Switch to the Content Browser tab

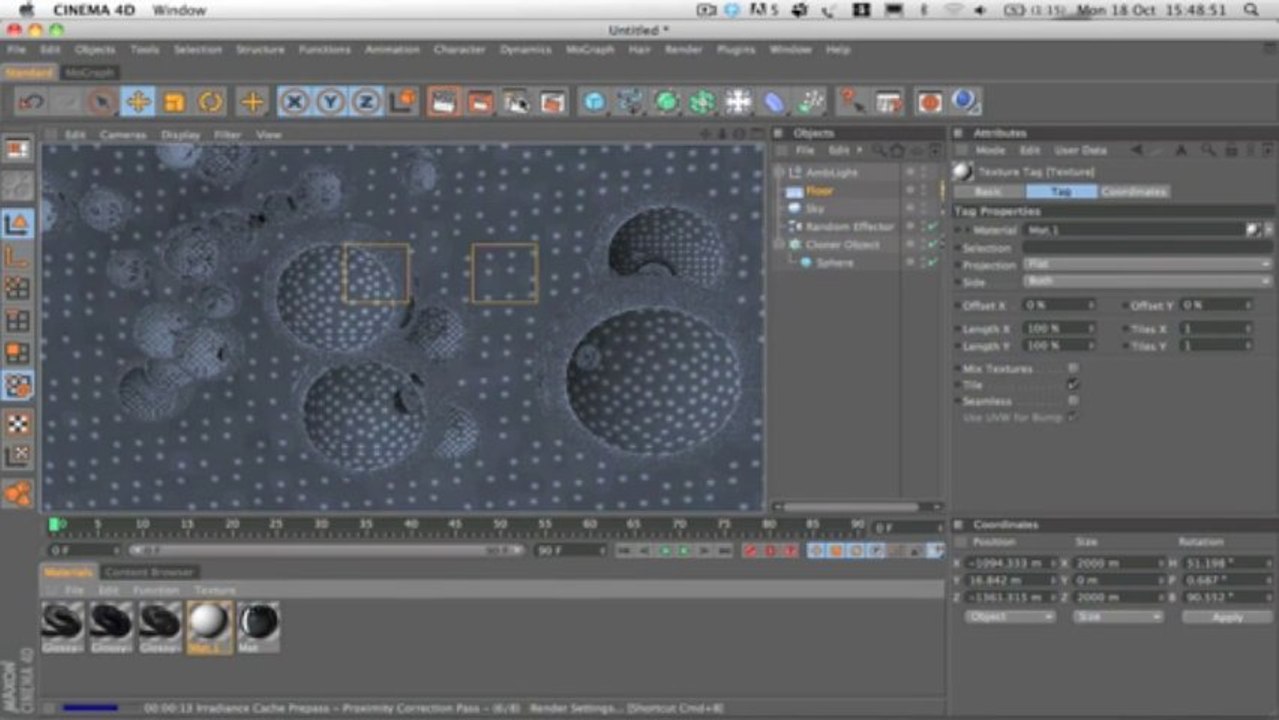149,572
